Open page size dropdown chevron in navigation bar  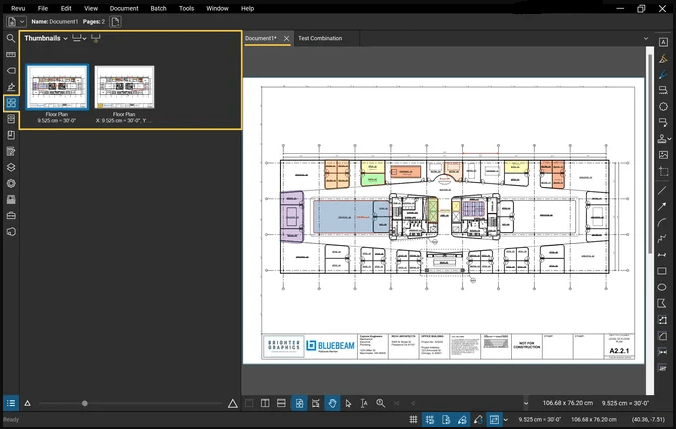pyautogui.click(x=526, y=404)
